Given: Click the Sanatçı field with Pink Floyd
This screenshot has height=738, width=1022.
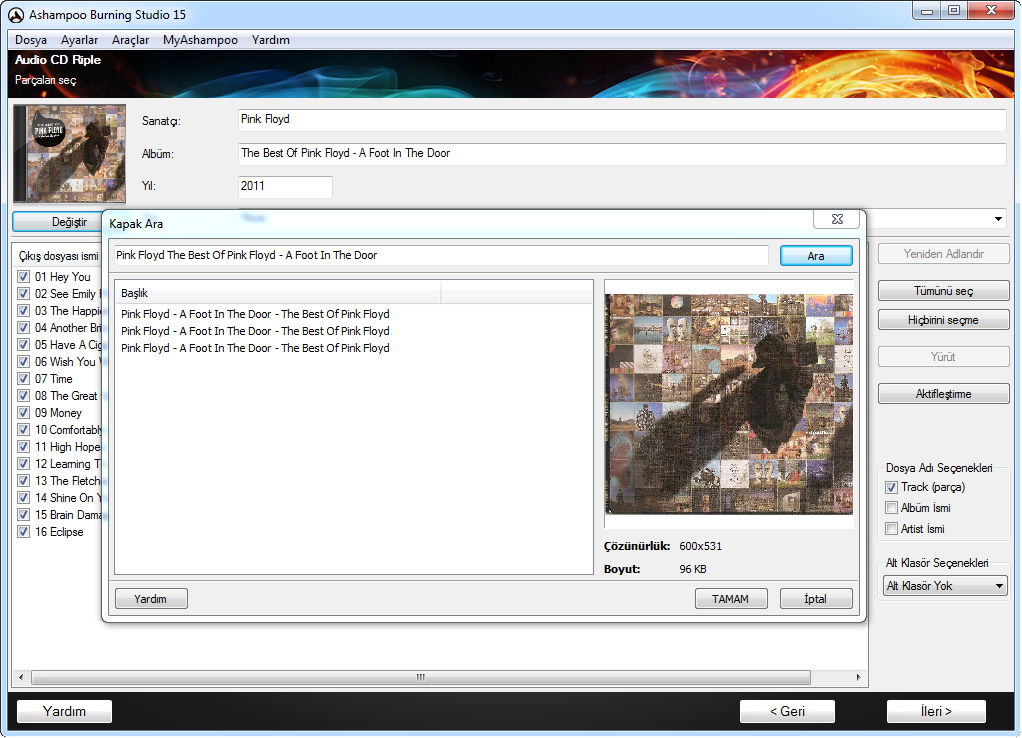Looking at the screenshot, I should pyautogui.click(x=622, y=119).
